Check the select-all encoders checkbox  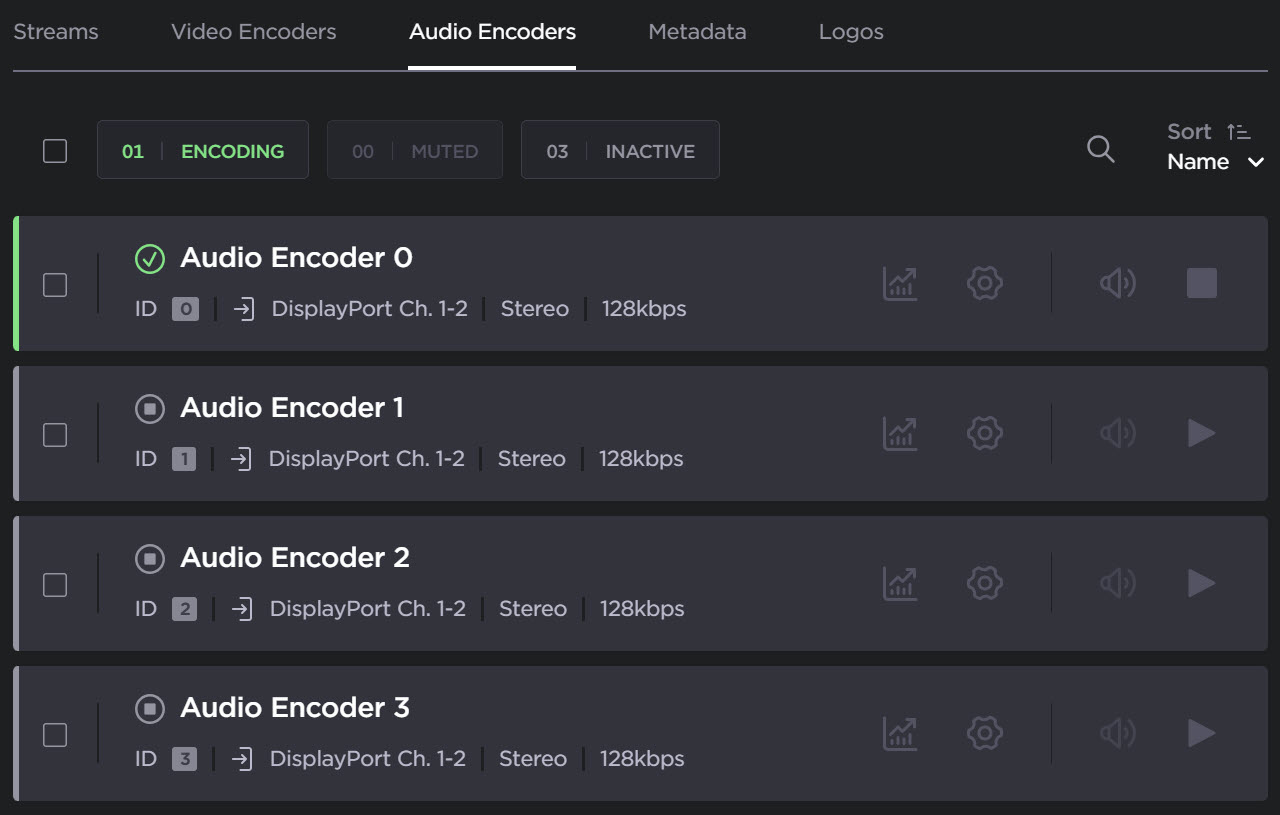pos(55,151)
